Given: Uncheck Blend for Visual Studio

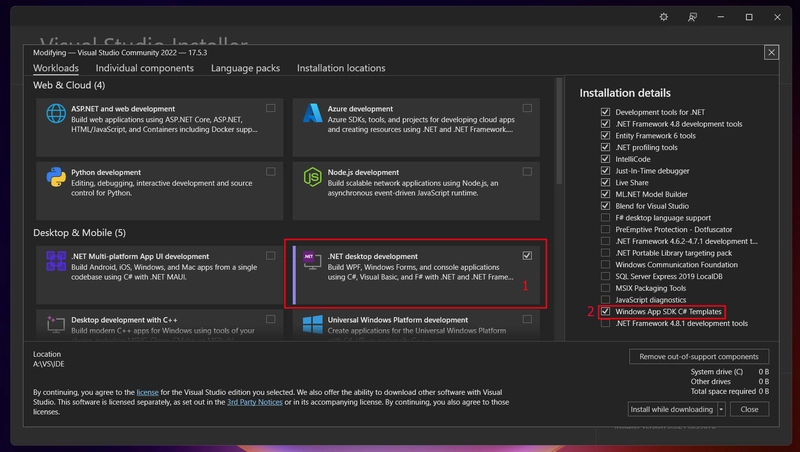Looking at the screenshot, I should pos(605,206).
